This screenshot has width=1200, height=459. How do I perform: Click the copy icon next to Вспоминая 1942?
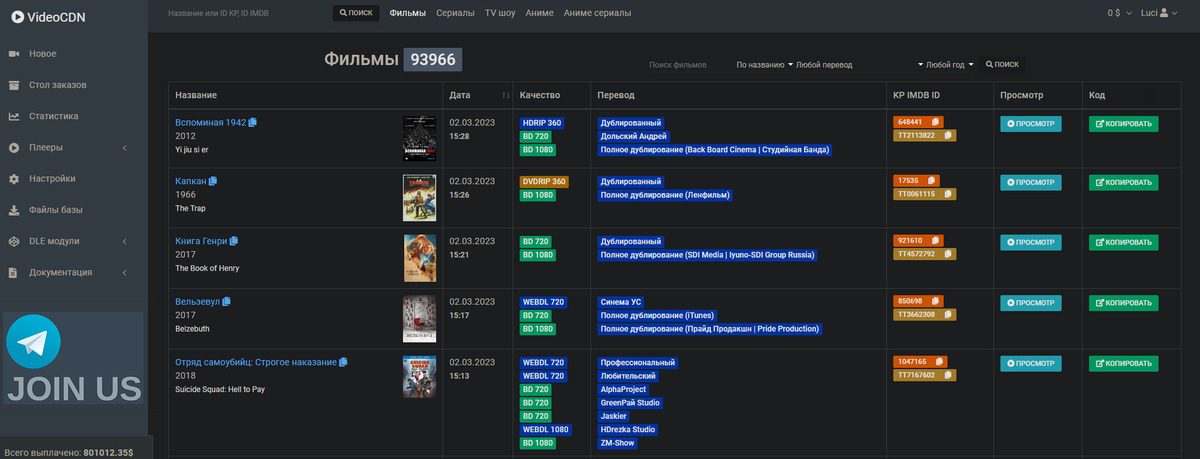tap(253, 122)
